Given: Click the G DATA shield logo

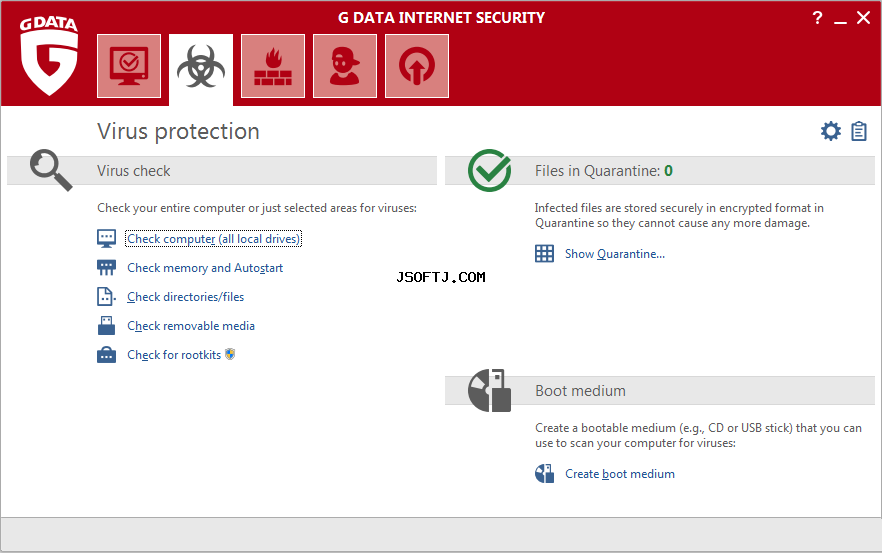Looking at the screenshot, I should pos(49,56).
